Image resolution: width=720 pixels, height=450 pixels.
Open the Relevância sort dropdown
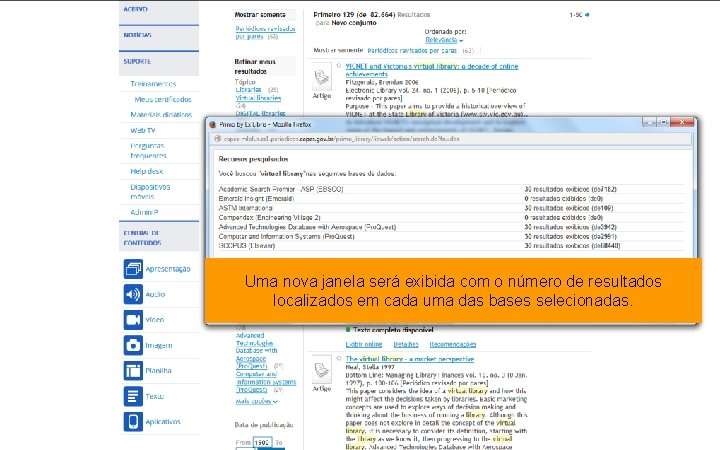(444, 40)
